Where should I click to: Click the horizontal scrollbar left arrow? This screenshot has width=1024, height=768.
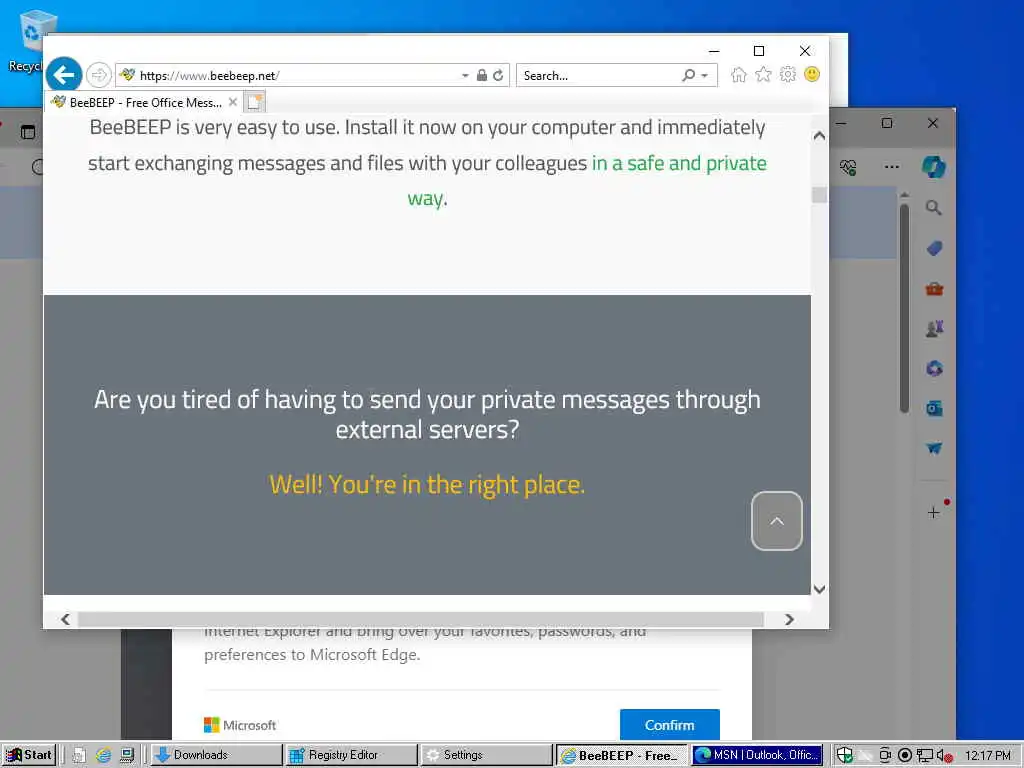[x=65, y=619]
